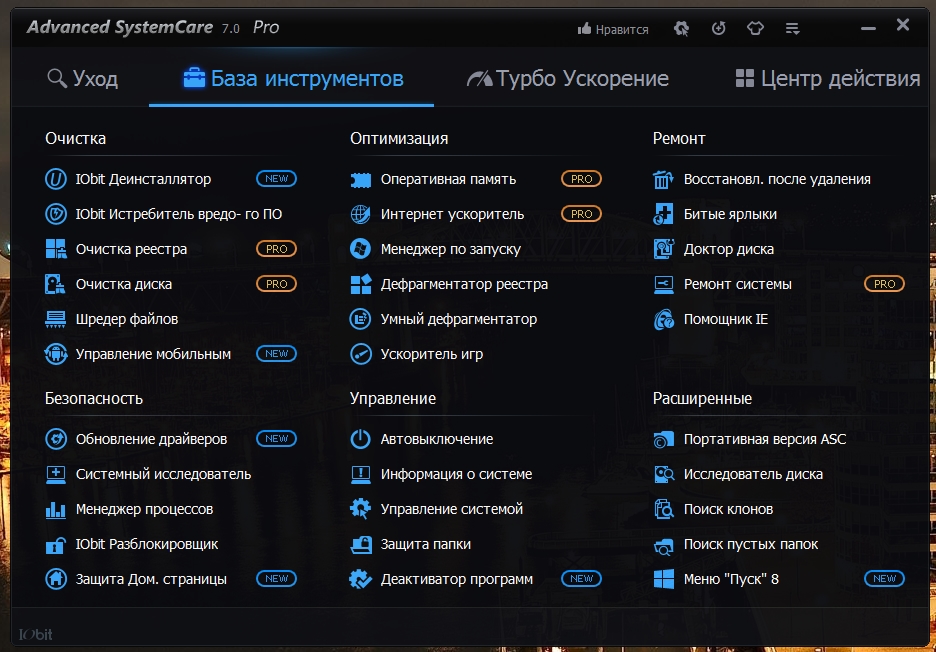Open the Турбо Ускорение tab
This screenshot has width=936, height=652.
click(x=568, y=79)
